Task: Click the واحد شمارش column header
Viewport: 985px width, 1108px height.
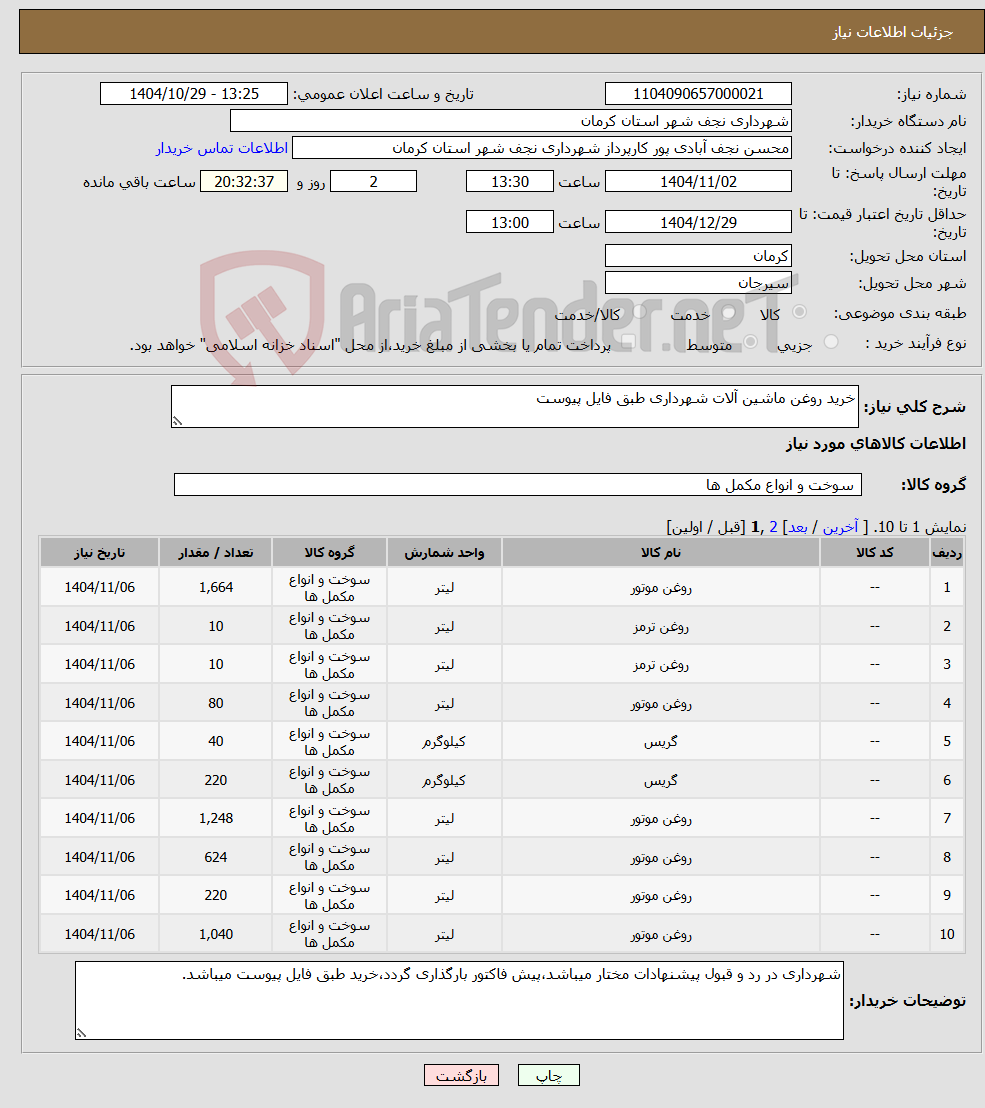Action: pos(444,553)
